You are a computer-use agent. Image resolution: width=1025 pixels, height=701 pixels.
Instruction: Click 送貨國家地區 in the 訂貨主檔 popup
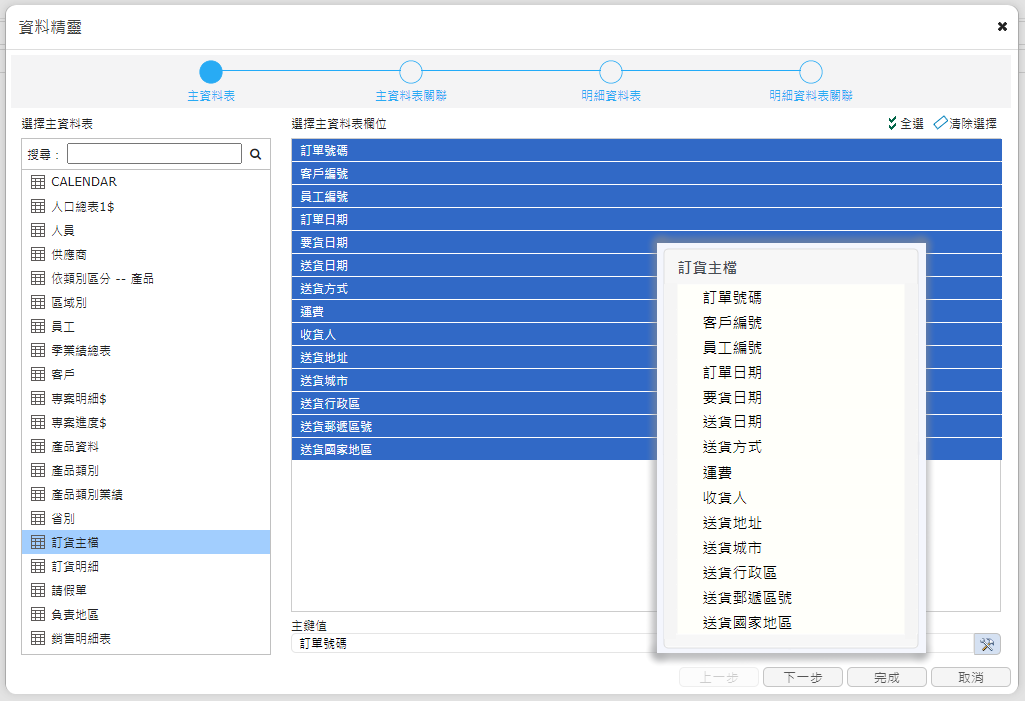coord(747,623)
